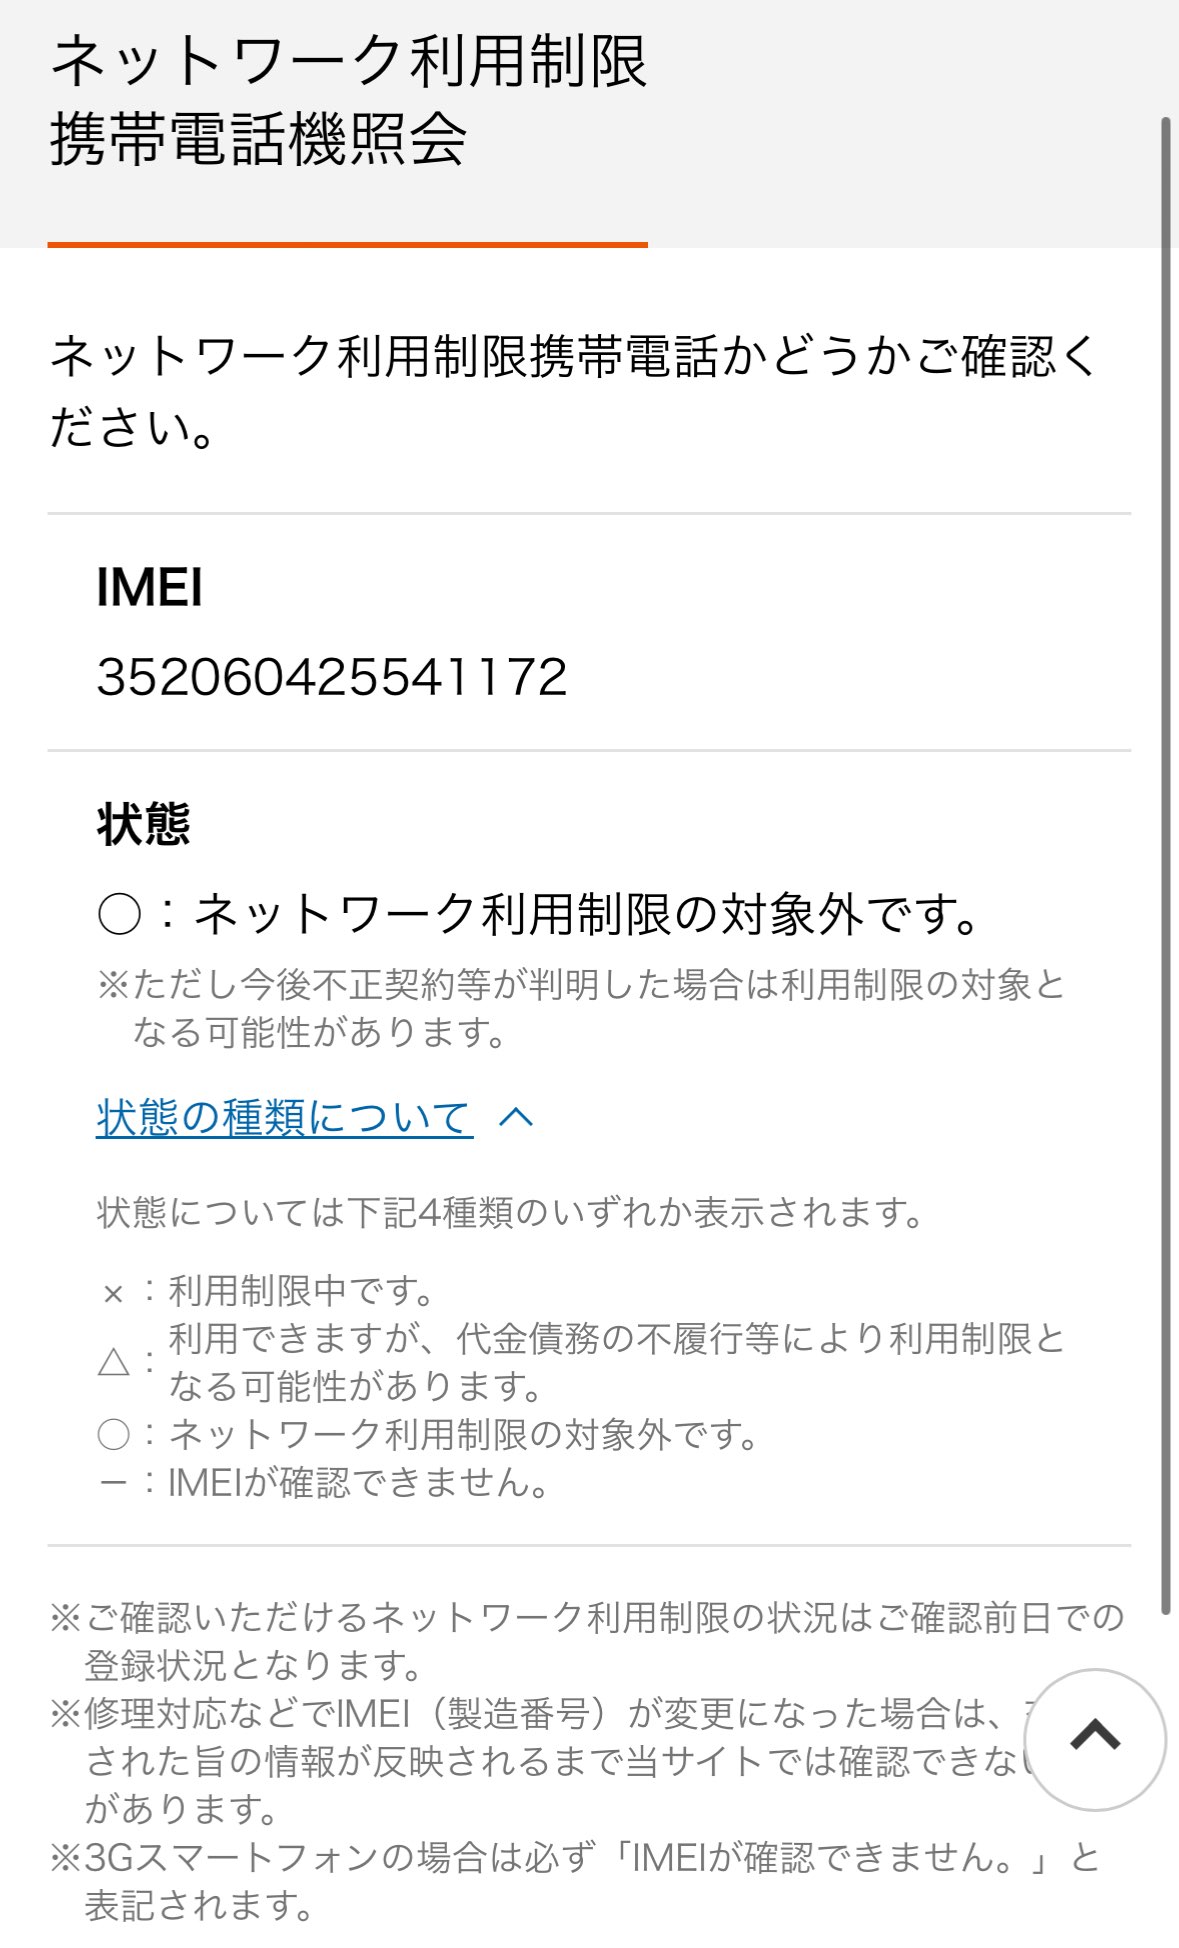Collapse the status types chevron
1179x1948 pixels.
pyautogui.click(x=516, y=1117)
